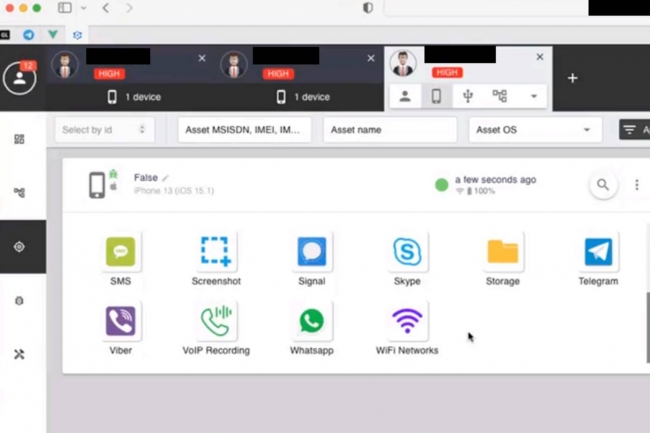Viewport: 650px width, 433px height.
Task: Click the Asset name input field
Action: click(390, 130)
